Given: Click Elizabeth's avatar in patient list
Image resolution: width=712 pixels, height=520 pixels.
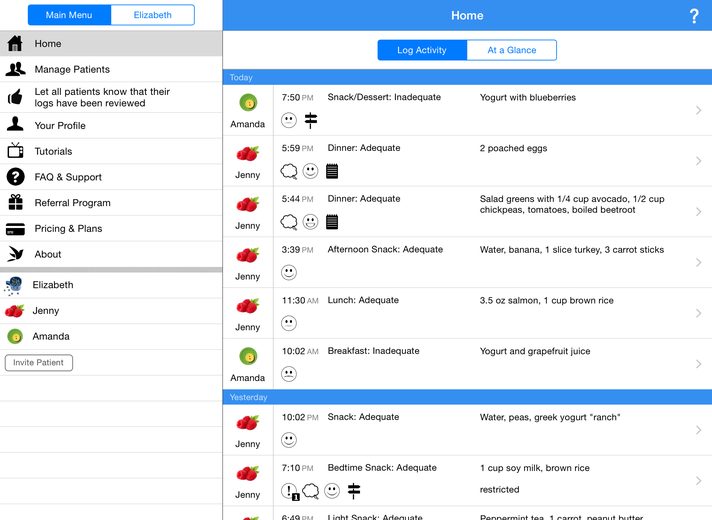Looking at the screenshot, I should coord(14,285).
